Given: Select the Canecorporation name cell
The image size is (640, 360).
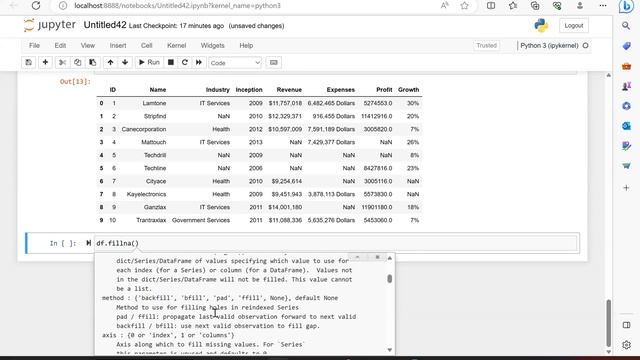Looking at the screenshot, I should click(144, 129).
